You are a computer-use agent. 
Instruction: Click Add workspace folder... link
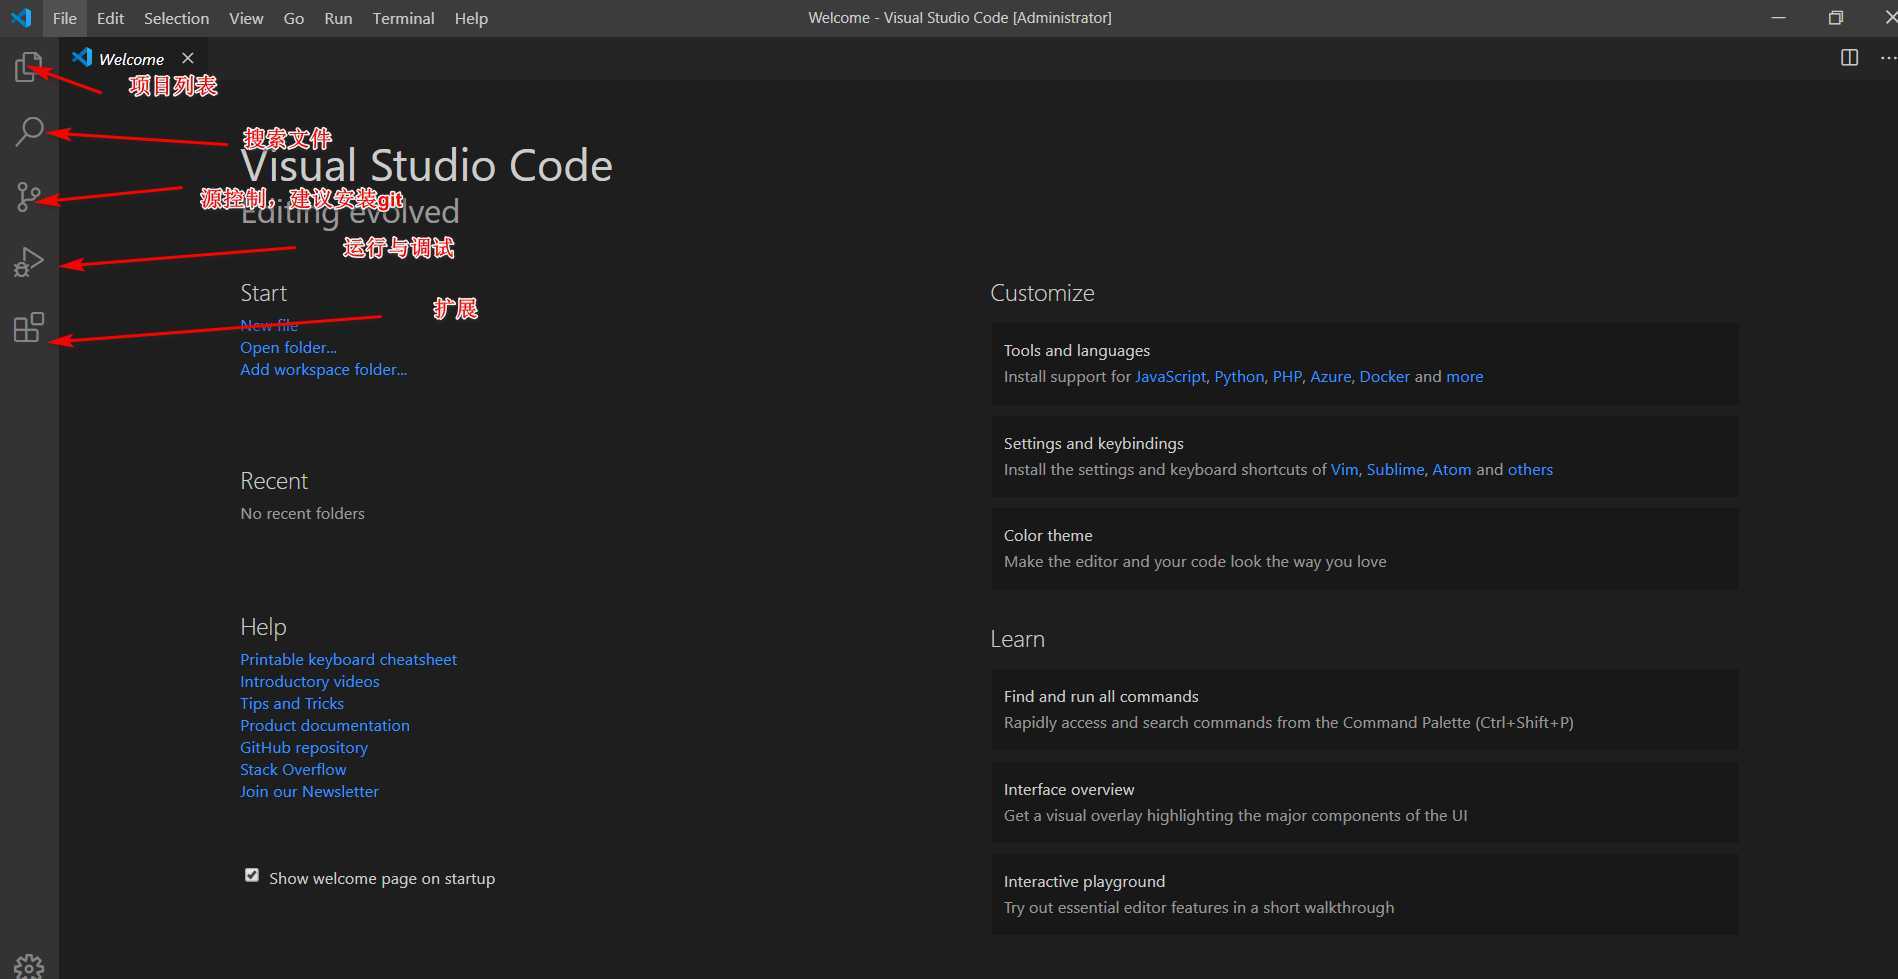[323, 369]
